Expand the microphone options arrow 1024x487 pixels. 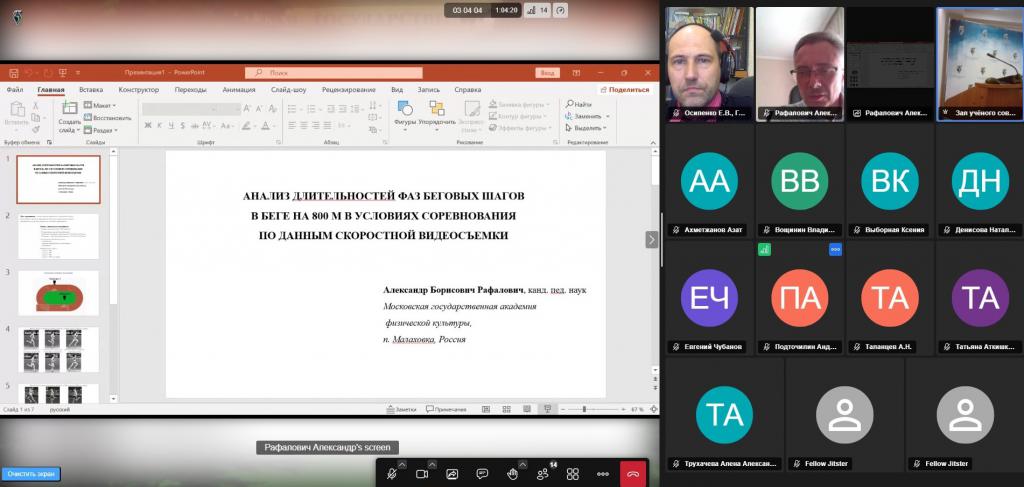(x=402, y=464)
